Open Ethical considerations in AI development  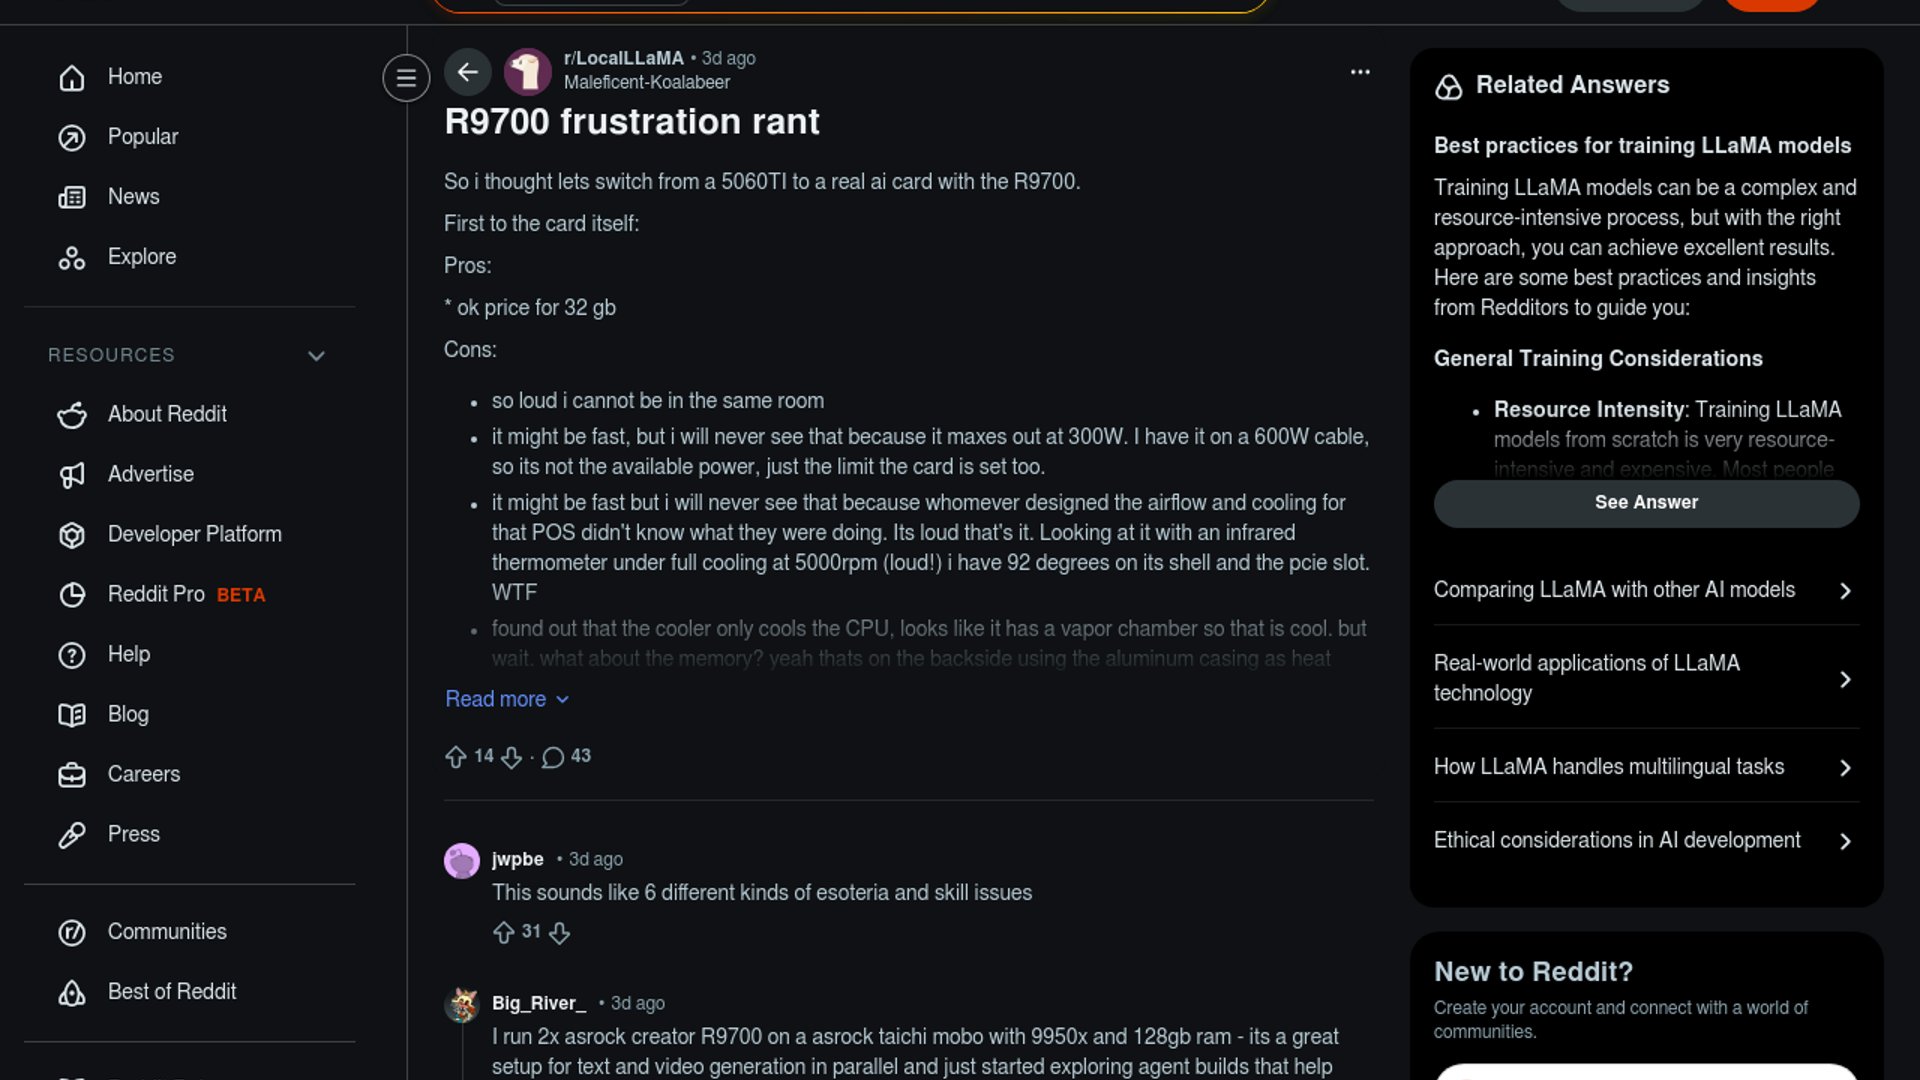pyautogui.click(x=1646, y=841)
